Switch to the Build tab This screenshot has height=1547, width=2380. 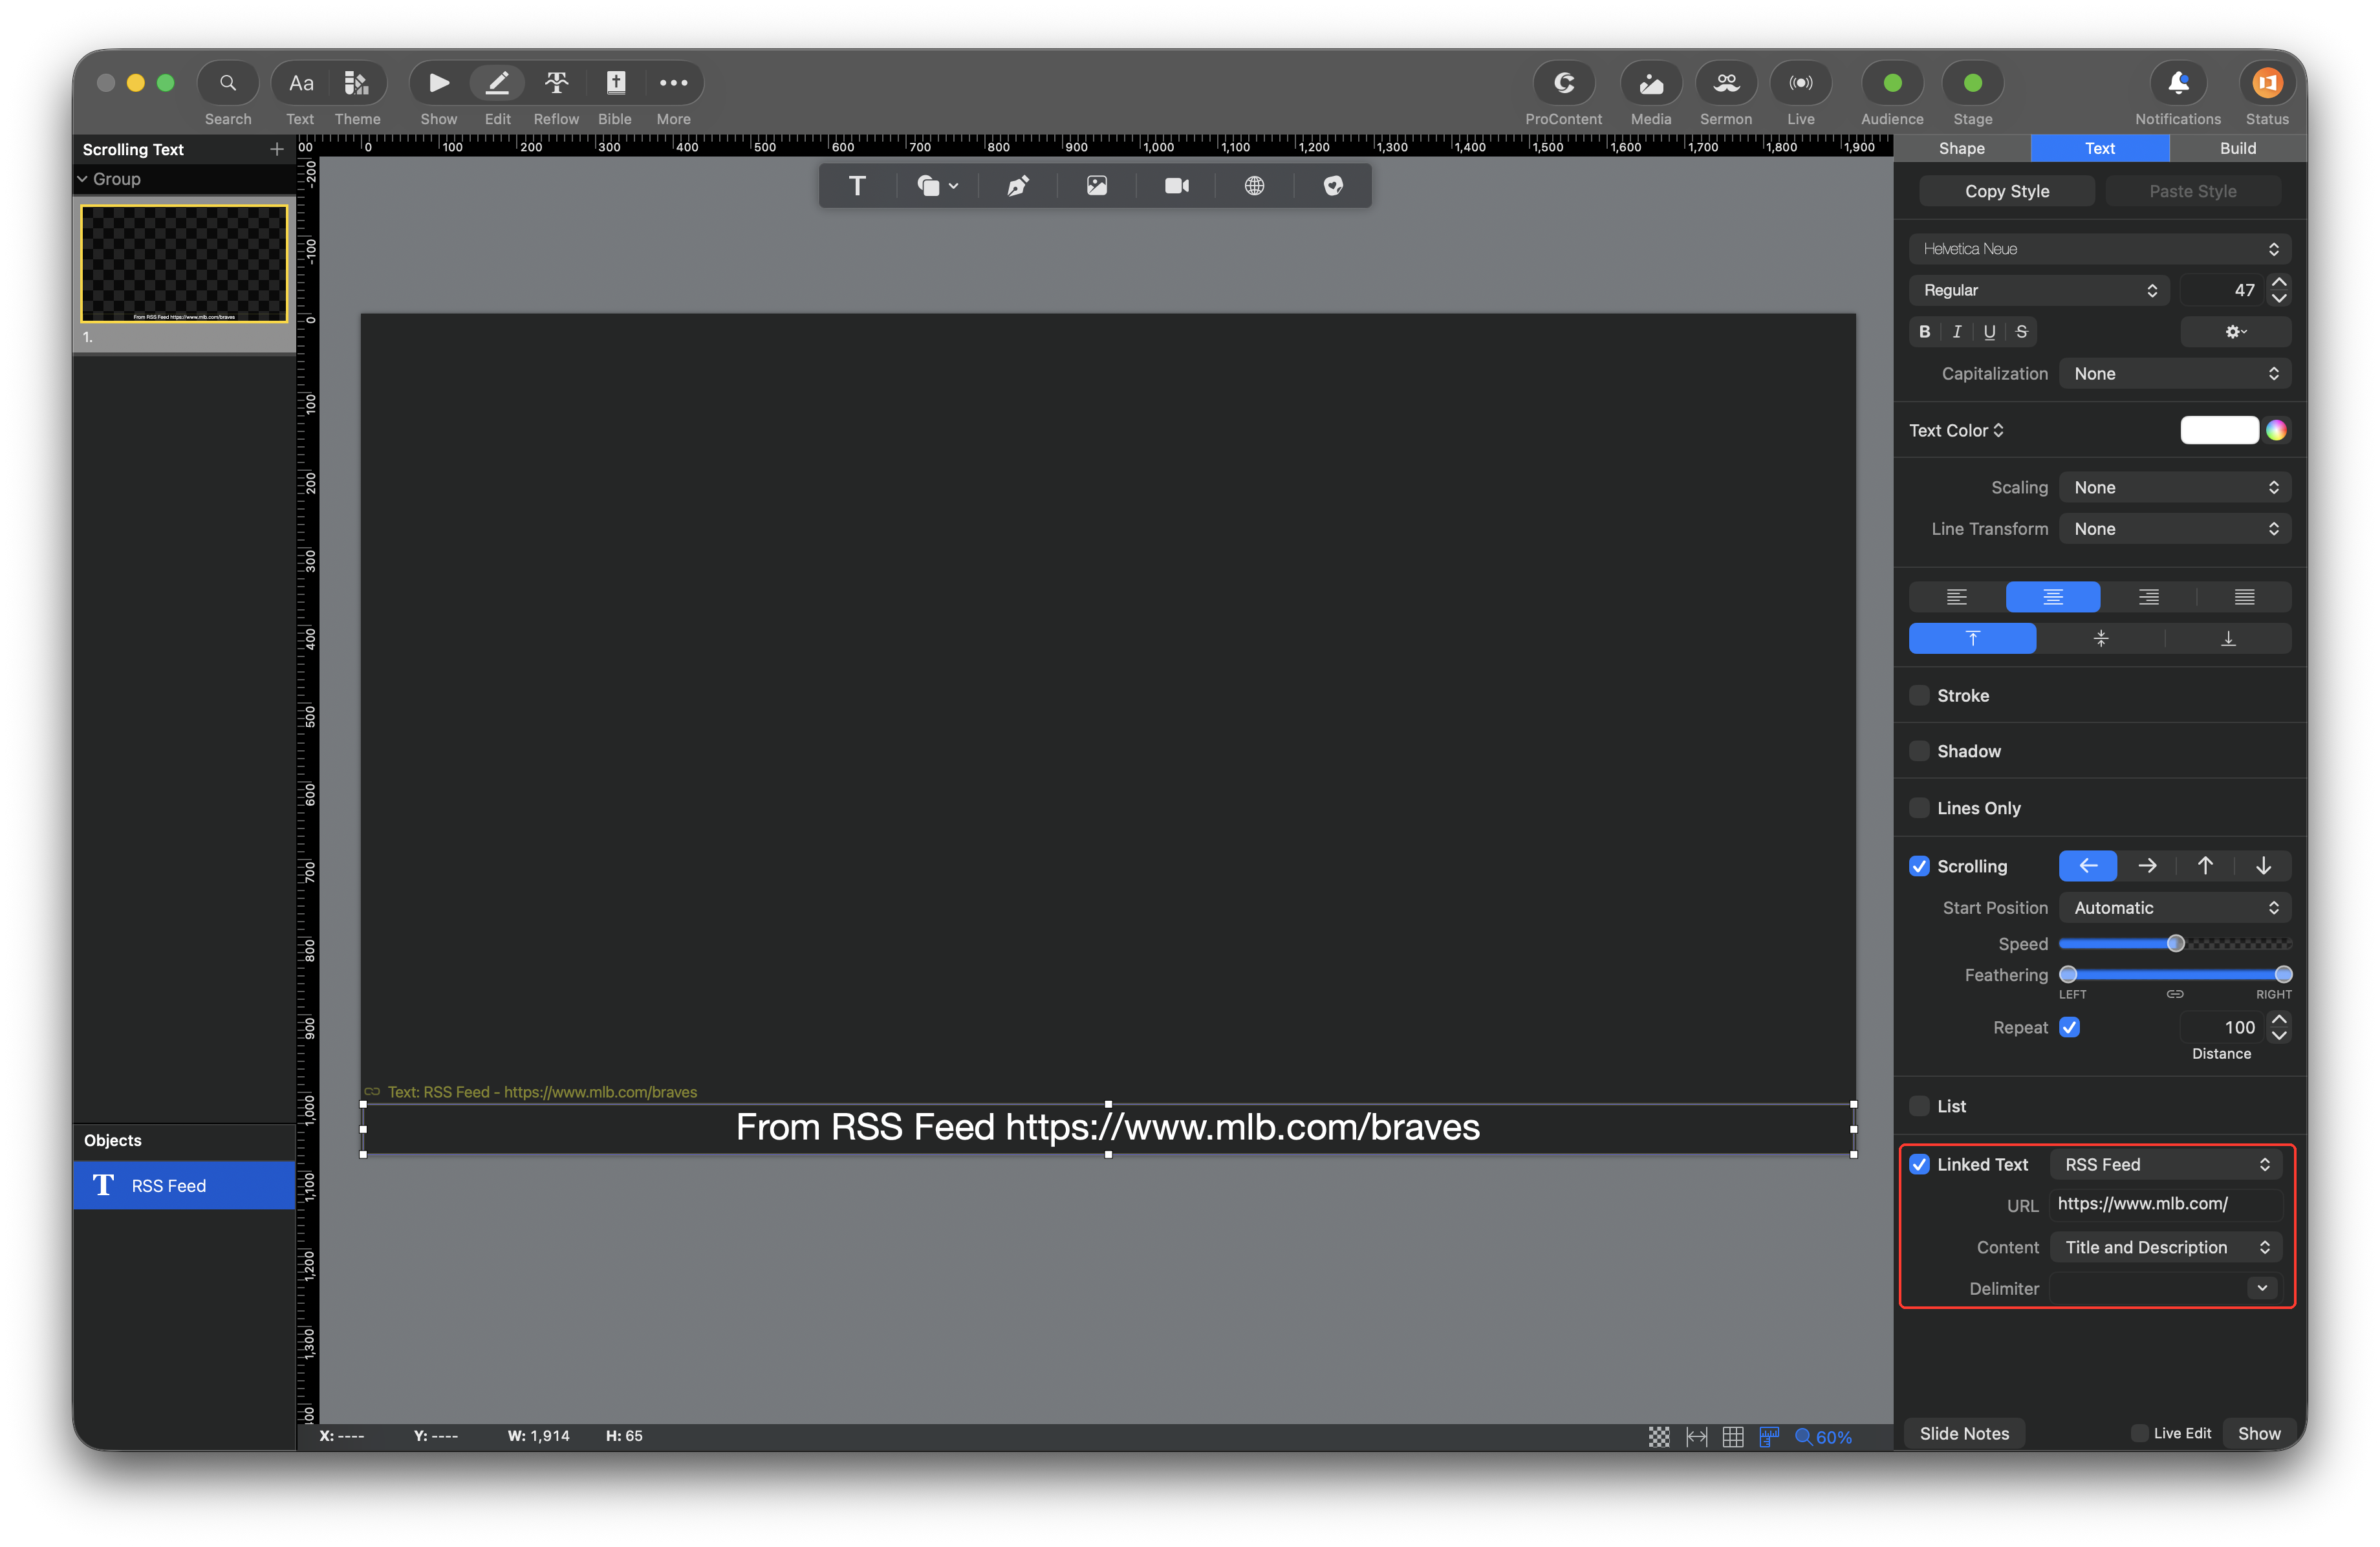[x=2238, y=148]
